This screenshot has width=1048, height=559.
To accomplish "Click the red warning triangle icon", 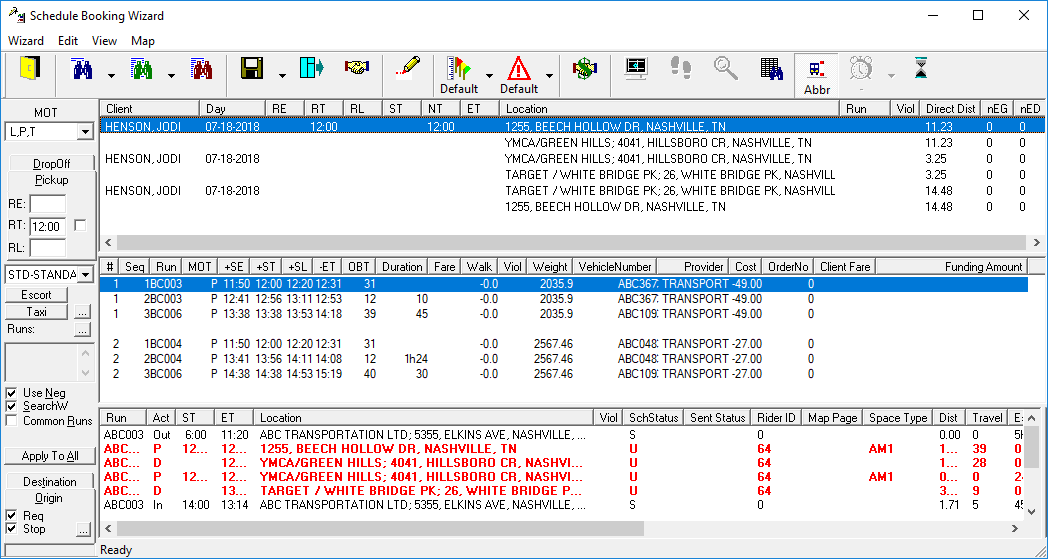I will coord(518,68).
